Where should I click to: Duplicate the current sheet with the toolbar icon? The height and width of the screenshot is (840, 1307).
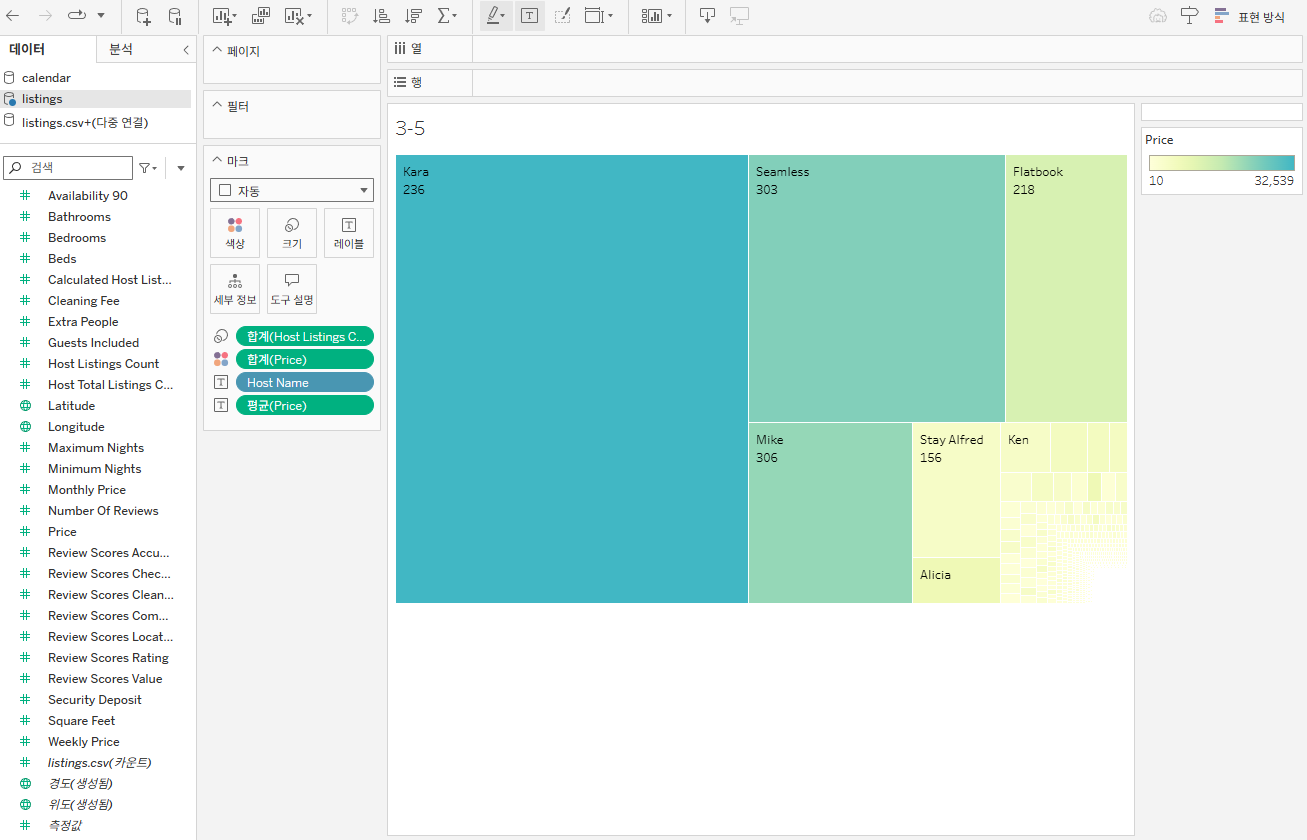pyautogui.click(x=261, y=16)
